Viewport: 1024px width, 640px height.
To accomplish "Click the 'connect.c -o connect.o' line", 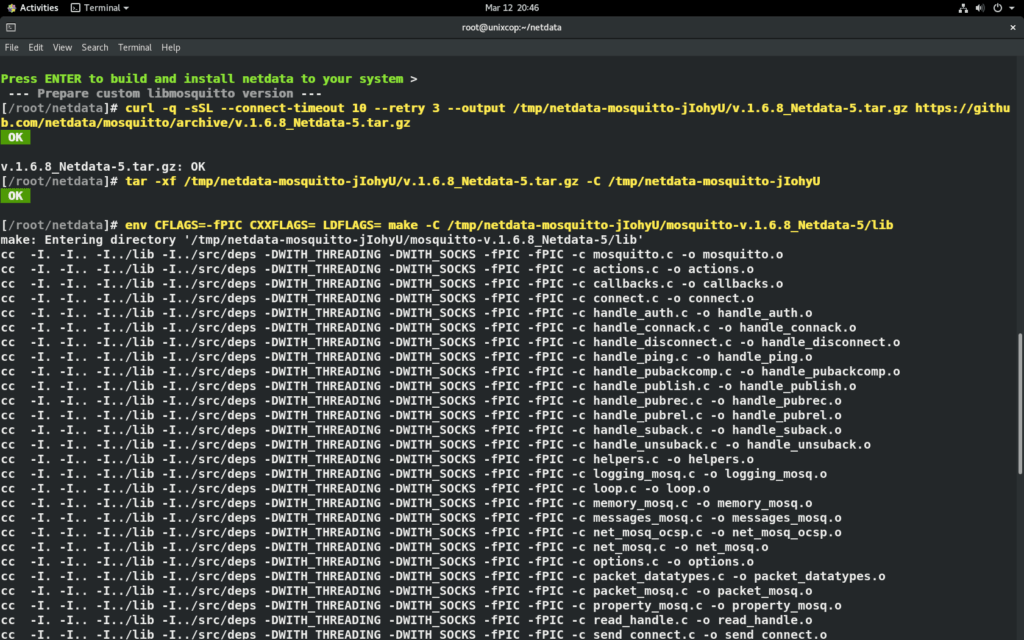I will coord(377,298).
